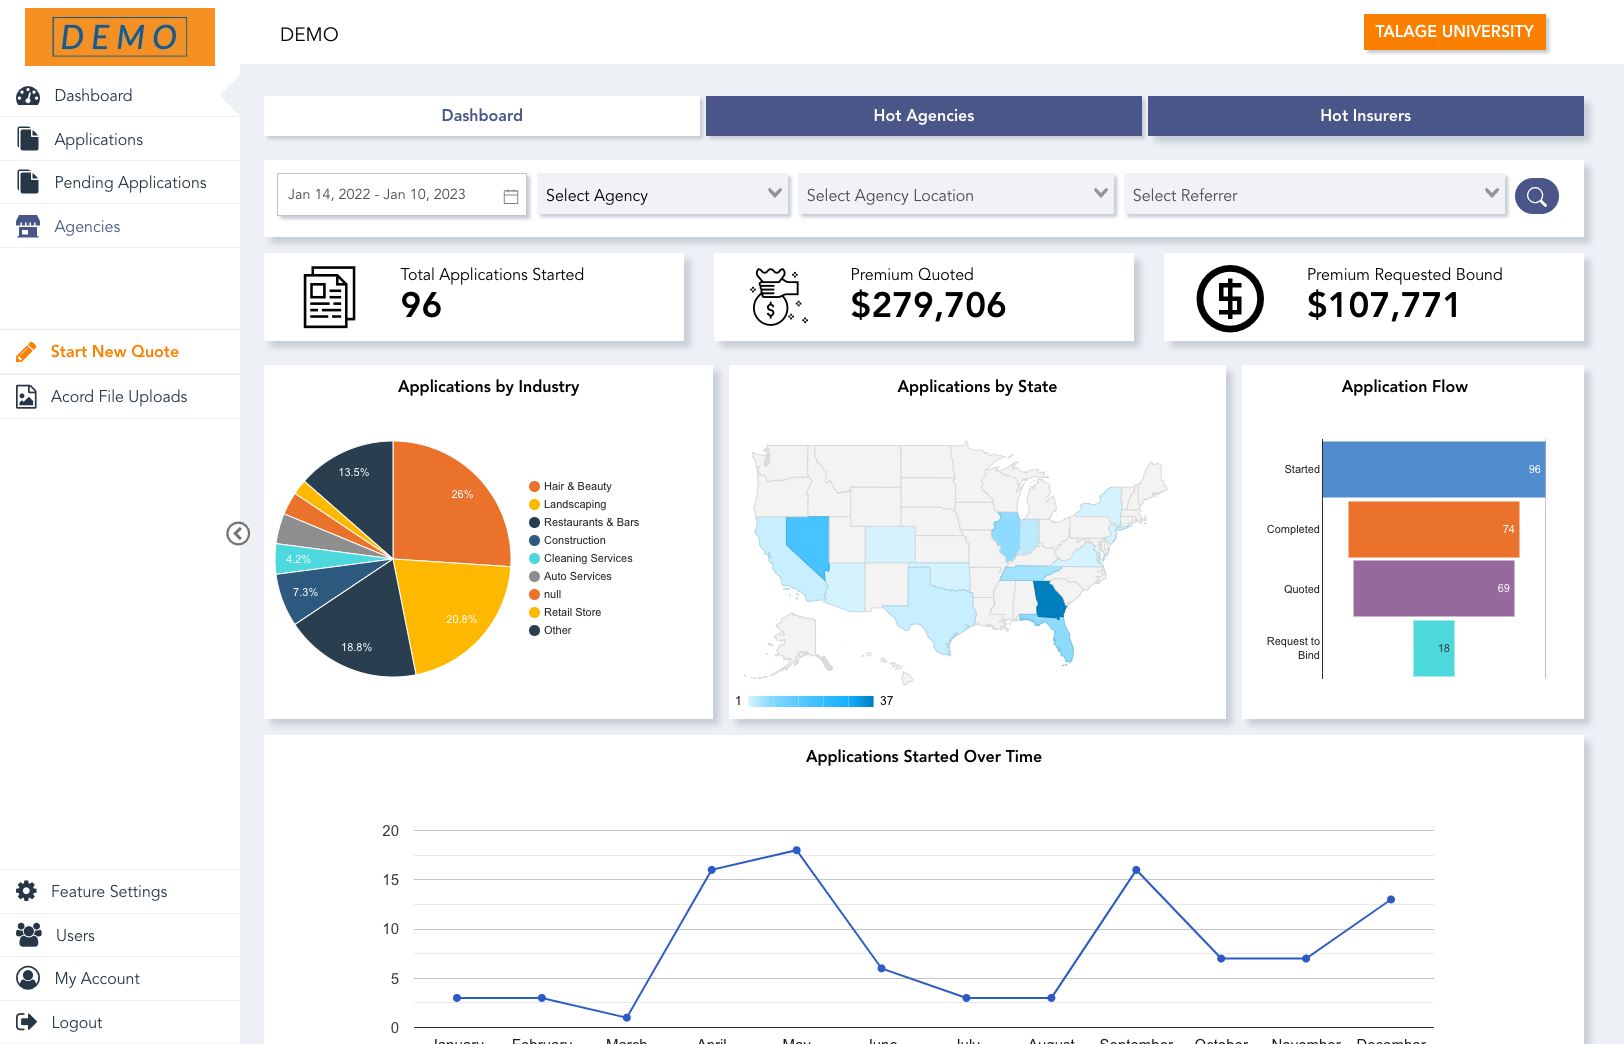Image resolution: width=1624 pixels, height=1044 pixels.
Task: Toggle Hair & Beauty legend entry
Action: coord(570,487)
